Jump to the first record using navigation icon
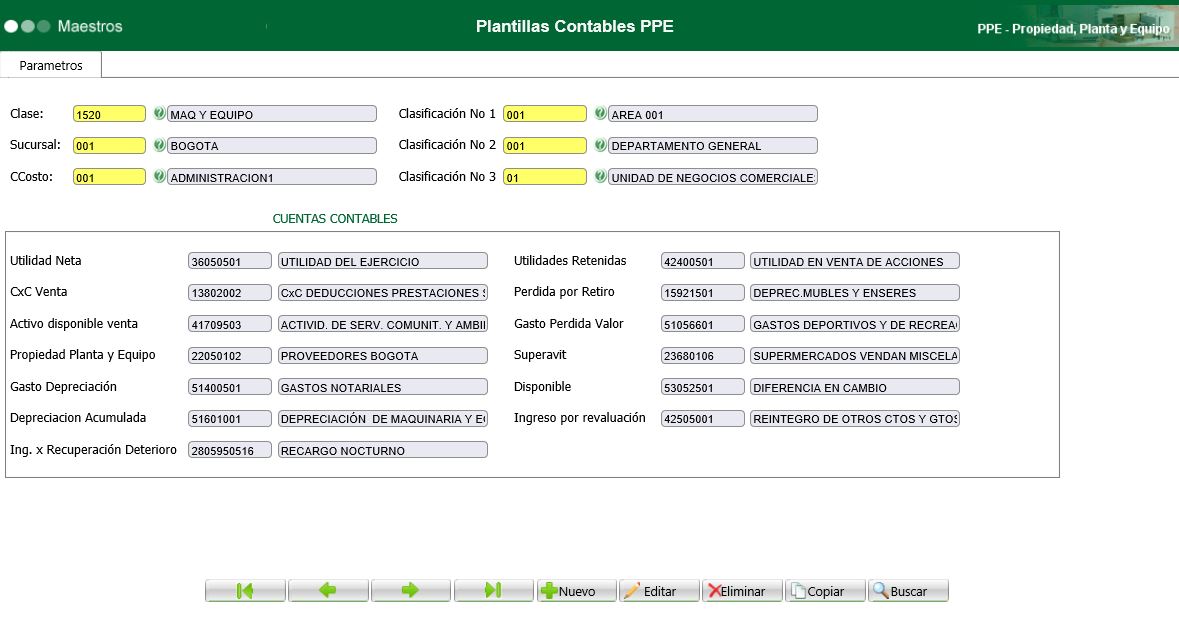 click(x=245, y=590)
